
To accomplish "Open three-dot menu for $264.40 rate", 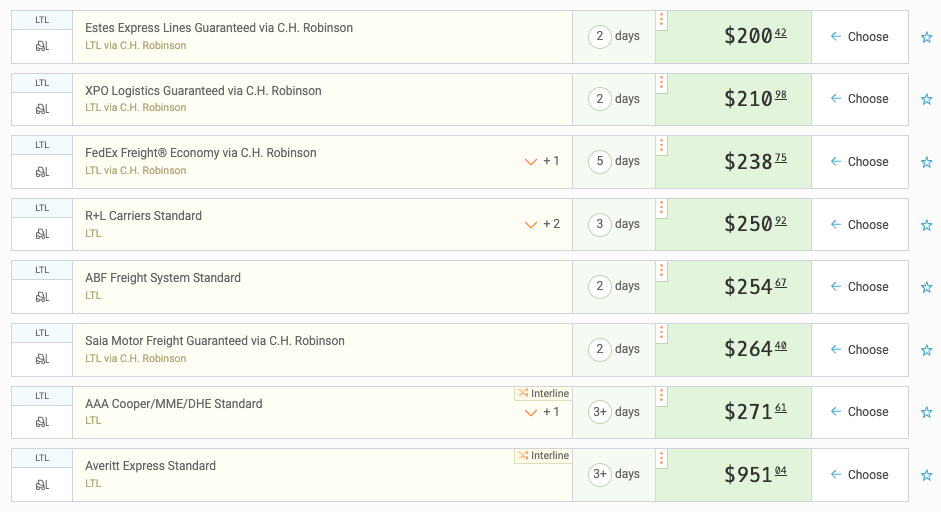I will click(661, 333).
